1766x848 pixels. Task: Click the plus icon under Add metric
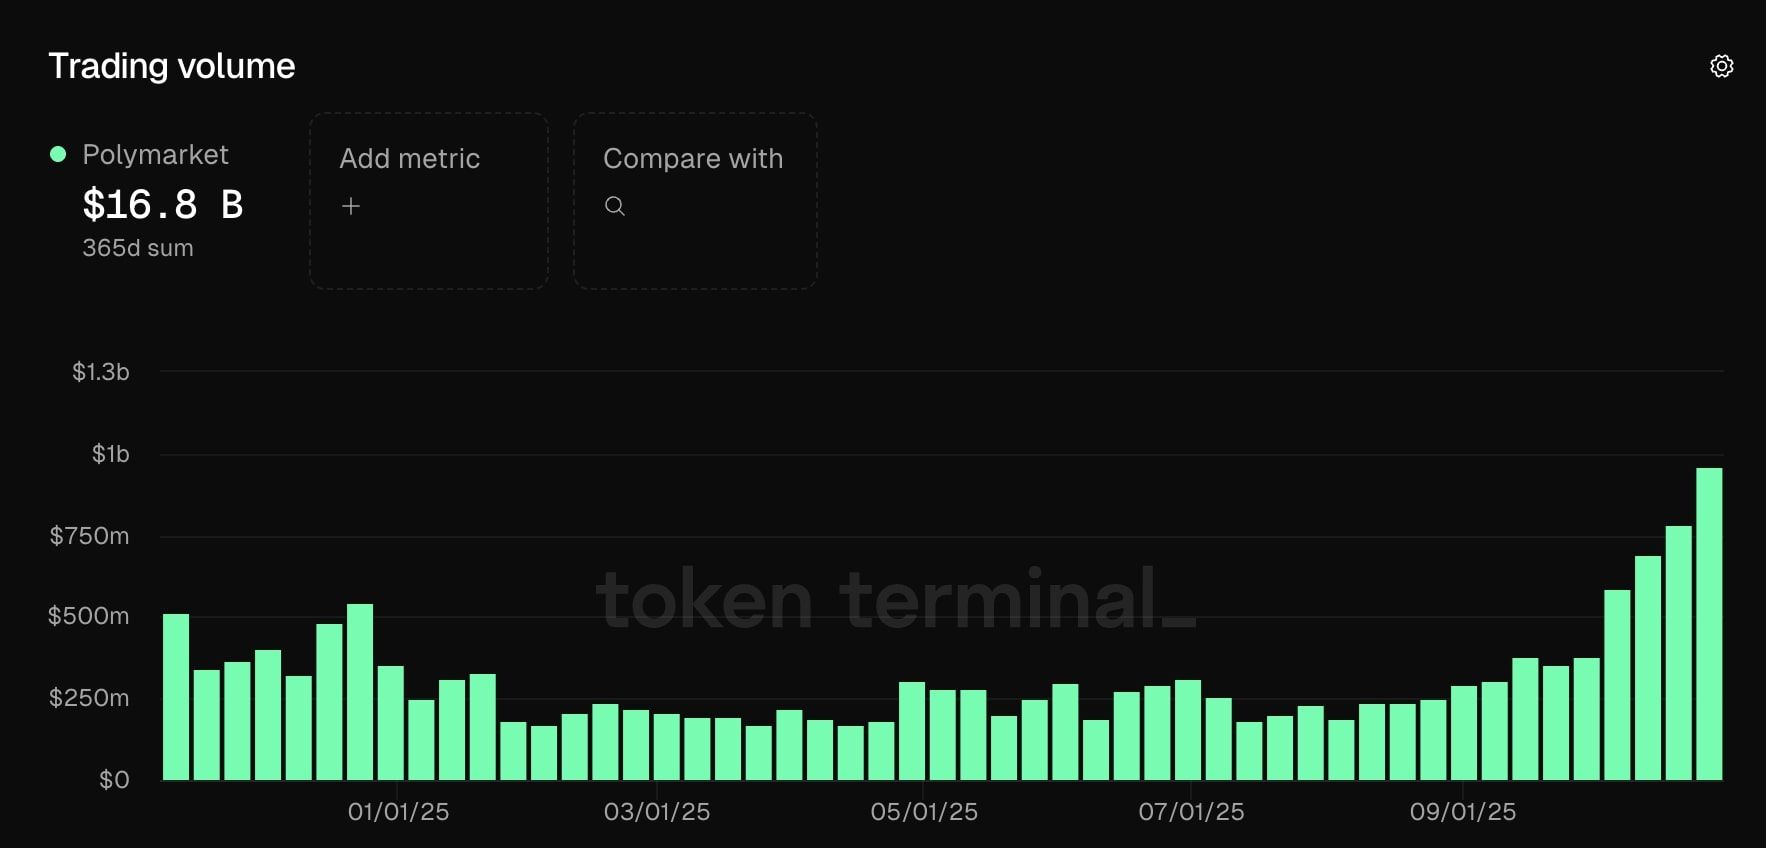351,206
